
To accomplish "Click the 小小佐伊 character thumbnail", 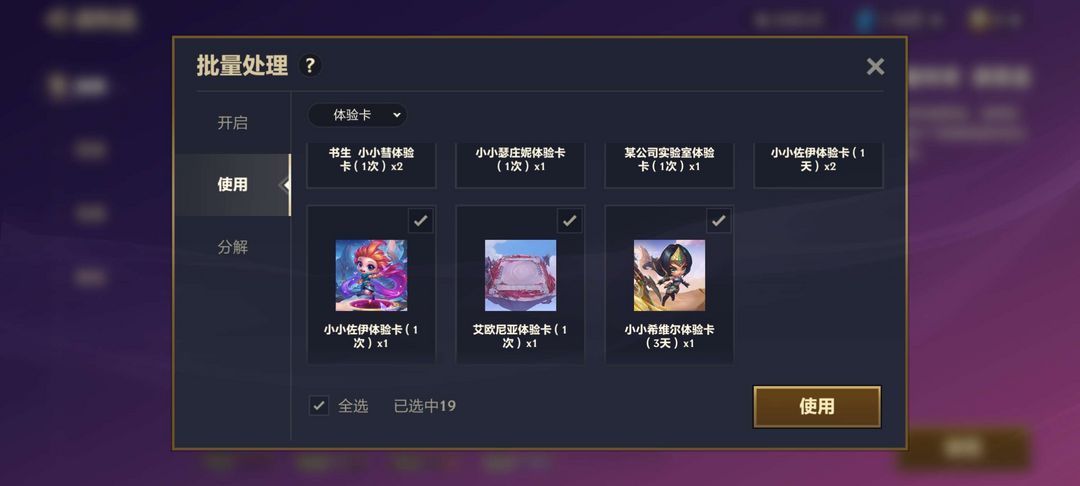I will (x=371, y=275).
